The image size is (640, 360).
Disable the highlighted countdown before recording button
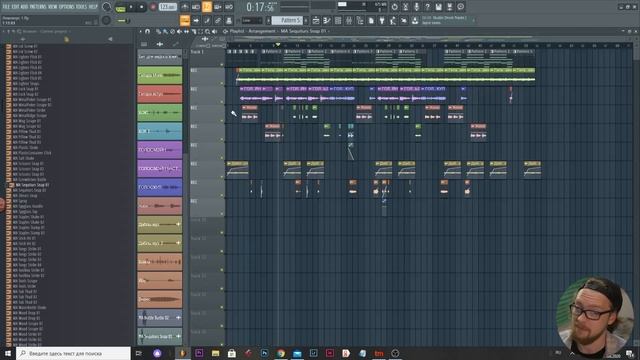point(207,7)
